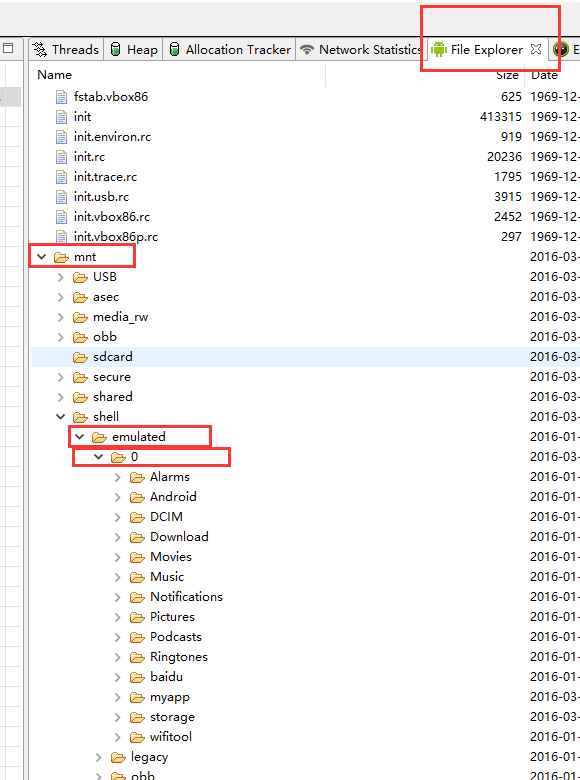The height and width of the screenshot is (780, 580).
Task: Click the init.trace.rc file icon
Action: [x=61, y=177]
